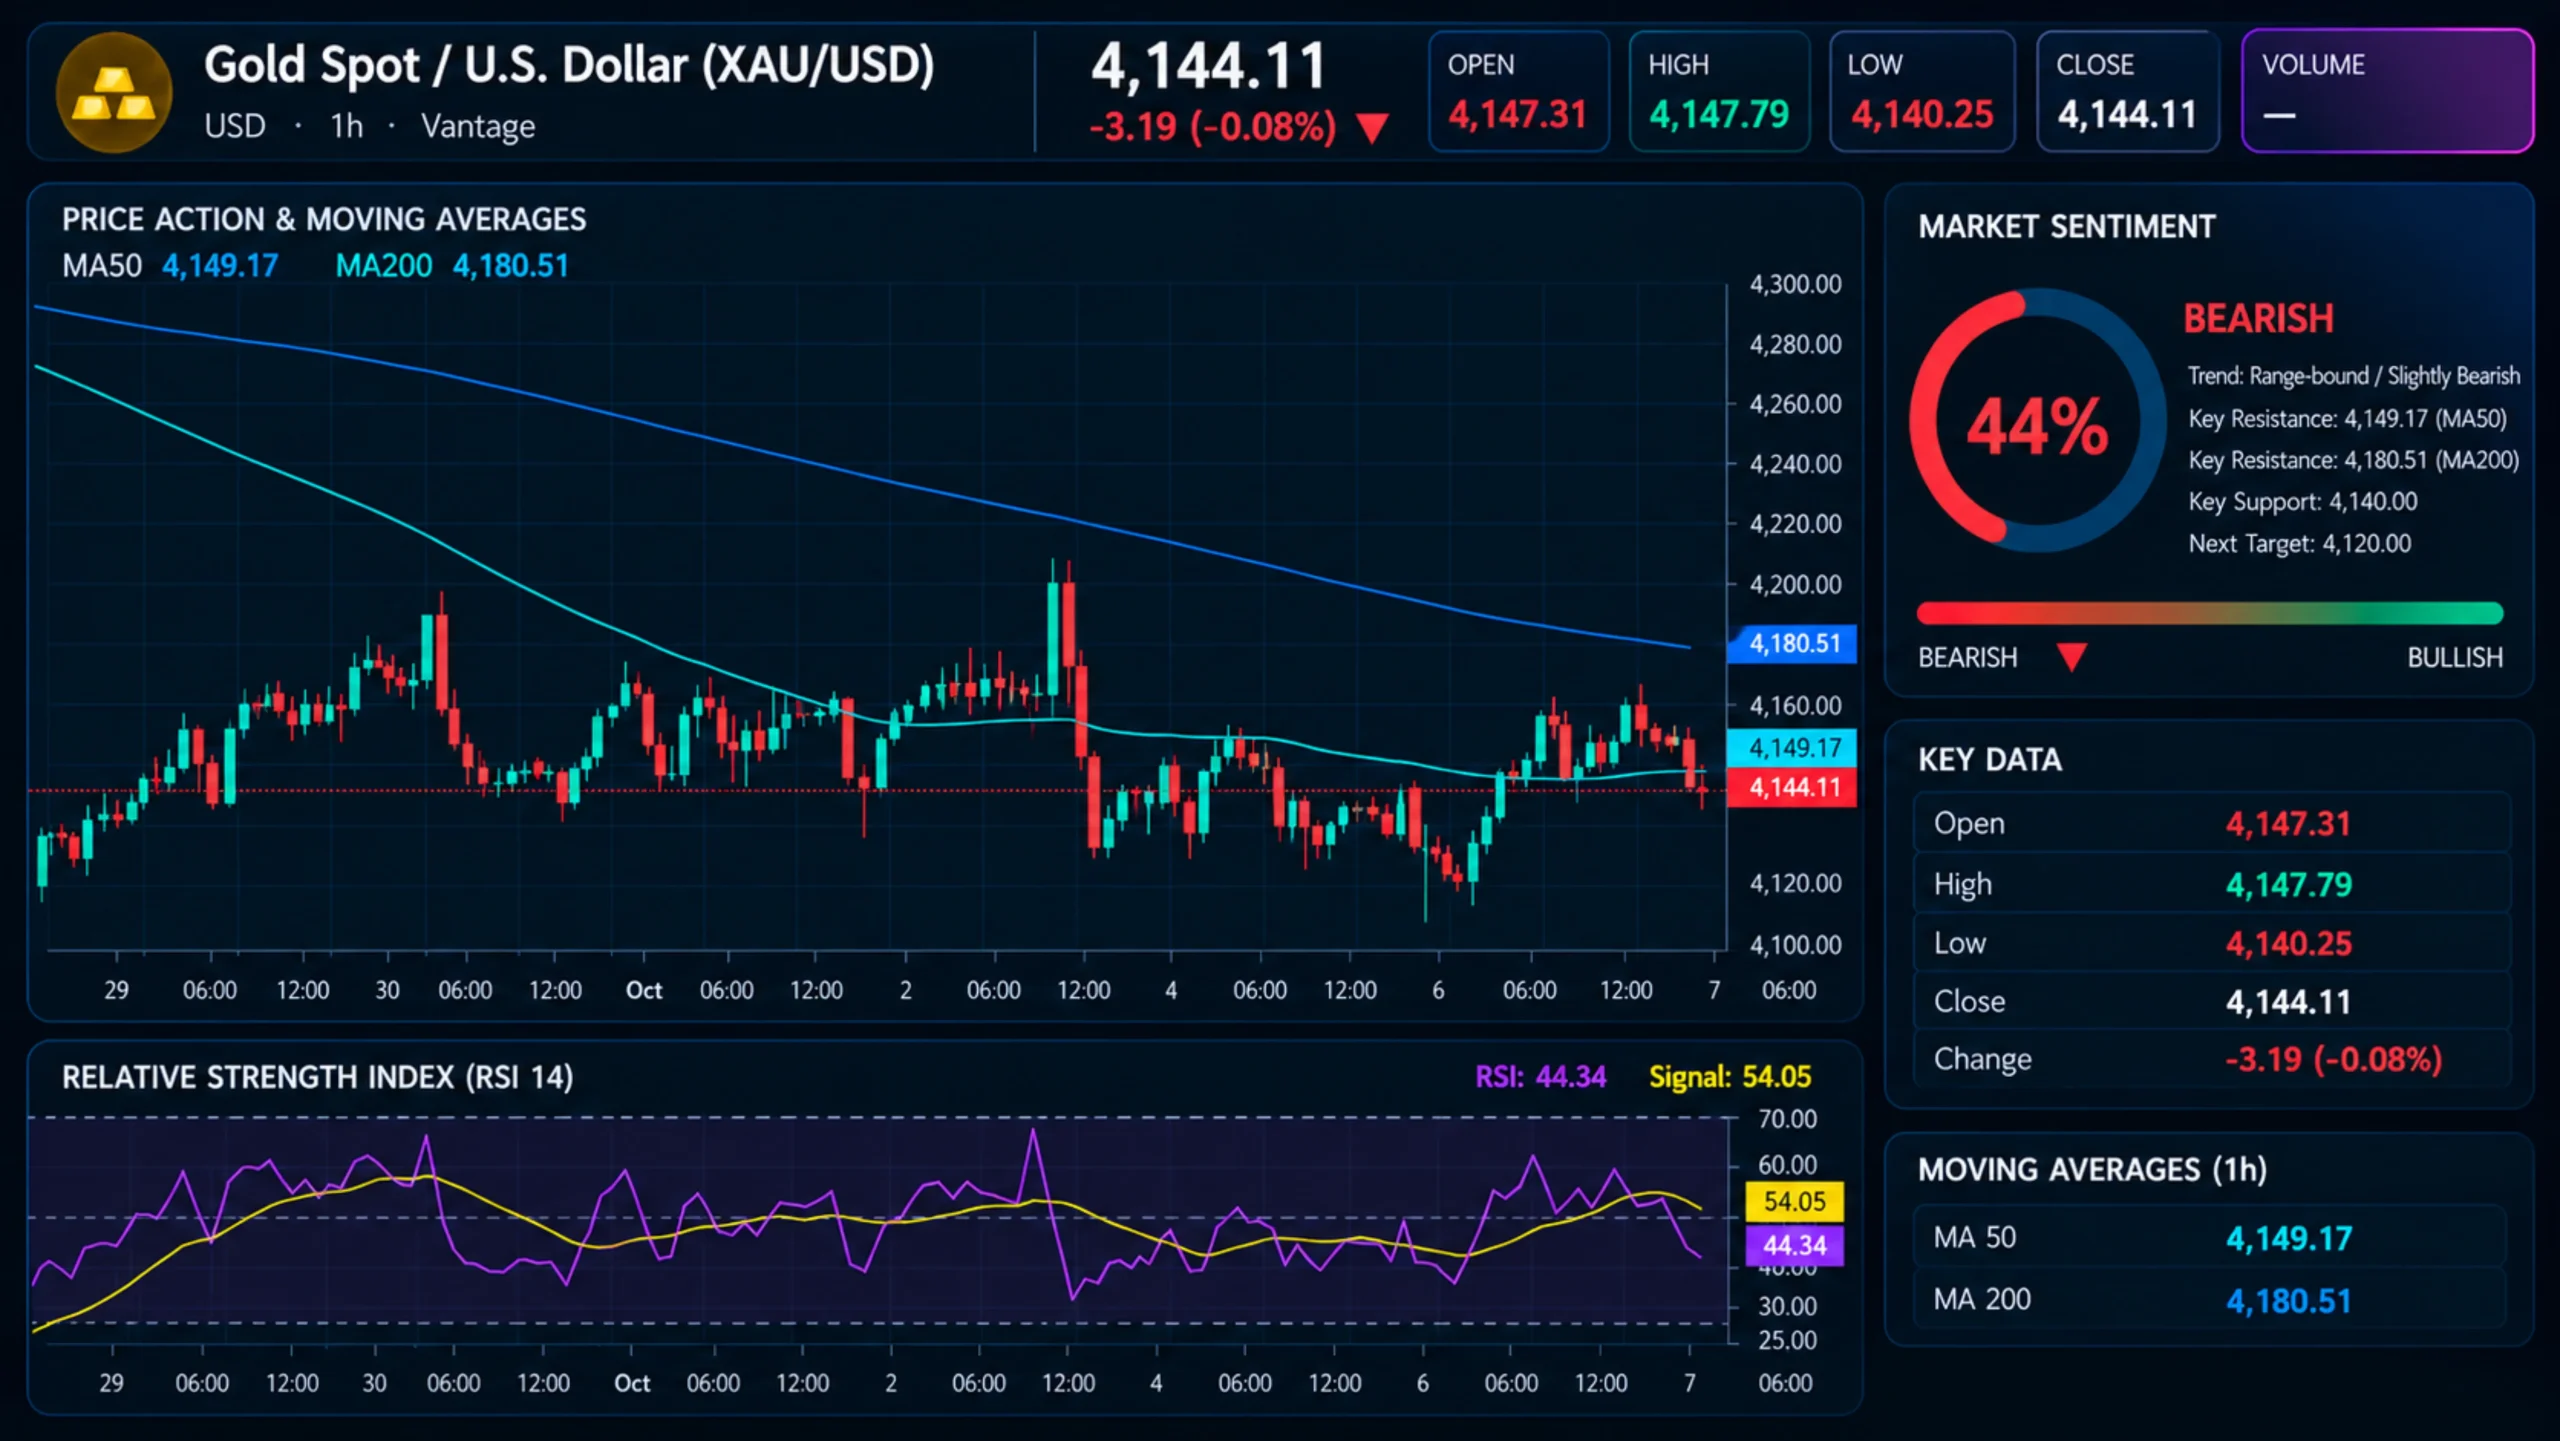Click the PRICE ACTION & MOVING AVERAGES heading
Screen dimensions: 2560x1441
click(x=324, y=220)
